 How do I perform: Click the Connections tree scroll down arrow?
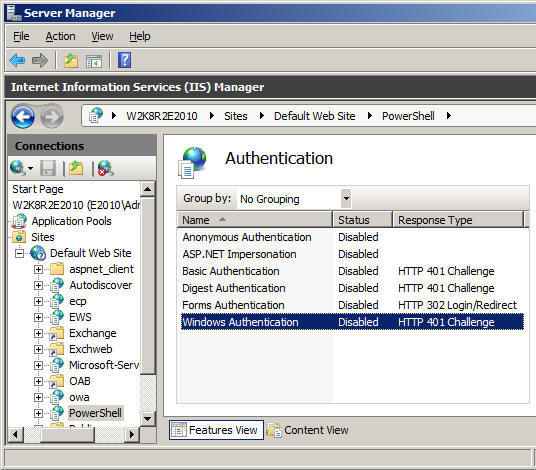(x=148, y=418)
